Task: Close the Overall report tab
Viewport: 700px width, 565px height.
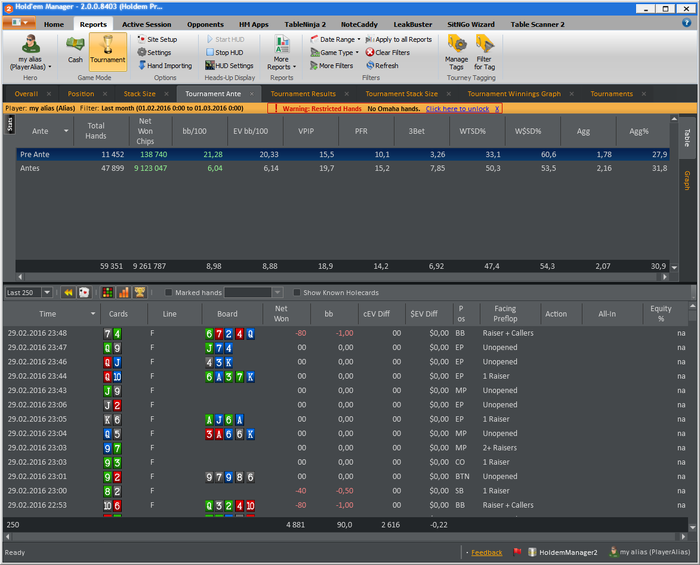Action: 49,94
